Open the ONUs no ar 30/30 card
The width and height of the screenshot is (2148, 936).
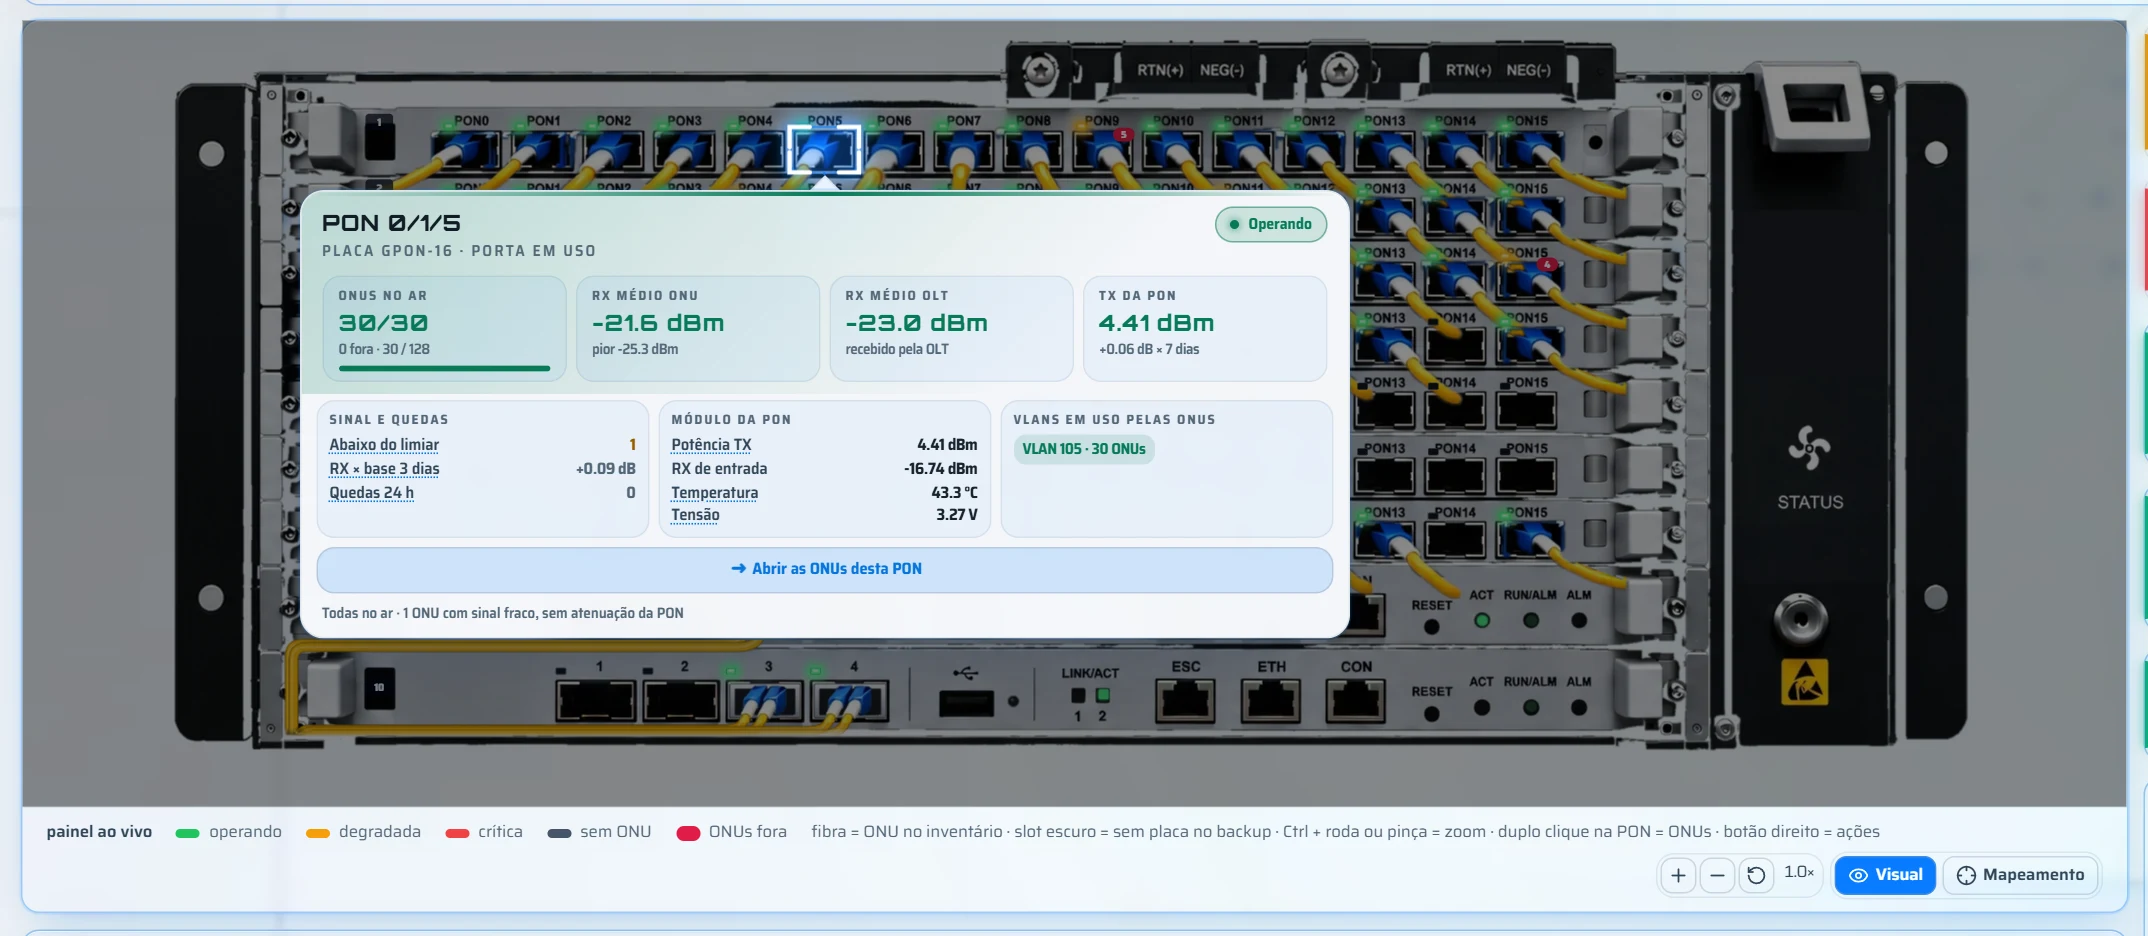click(x=444, y=329)
